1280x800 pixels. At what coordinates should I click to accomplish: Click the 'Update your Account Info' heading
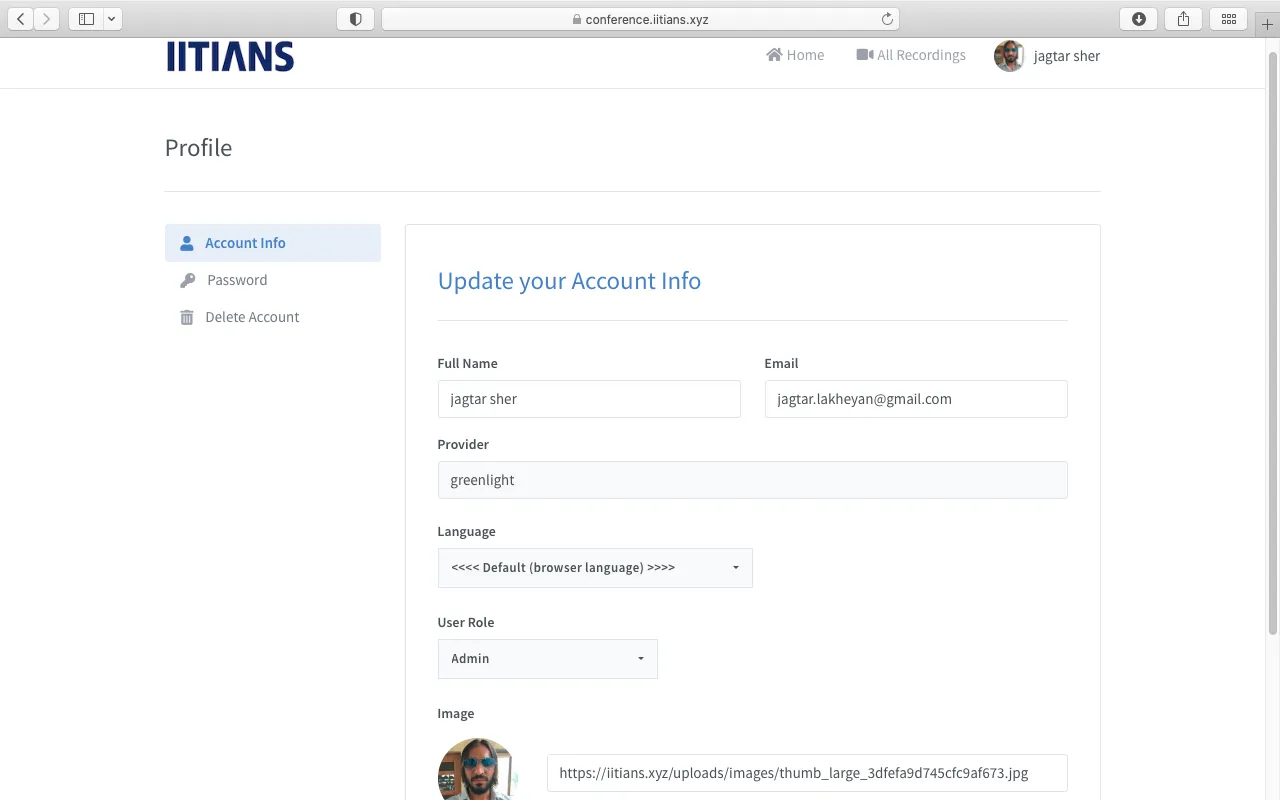[x=569, y=281]
